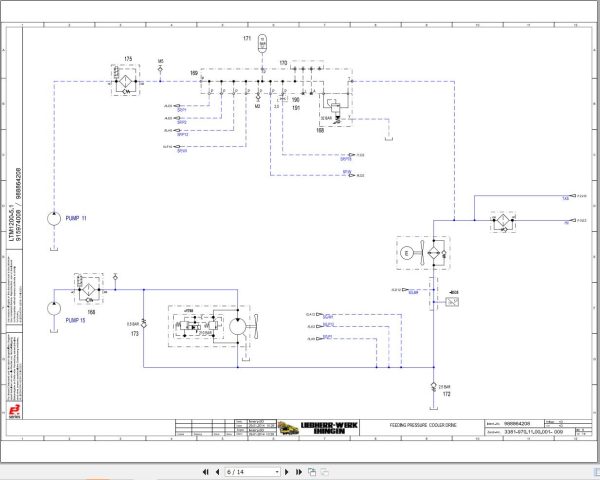Click the filter component number 175
This screenshot has width=600, height=480.
tap(128, 59)
